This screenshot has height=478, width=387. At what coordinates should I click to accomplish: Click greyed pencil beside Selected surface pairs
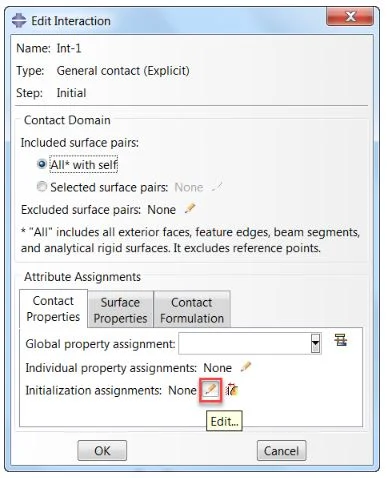click(217, 187)
